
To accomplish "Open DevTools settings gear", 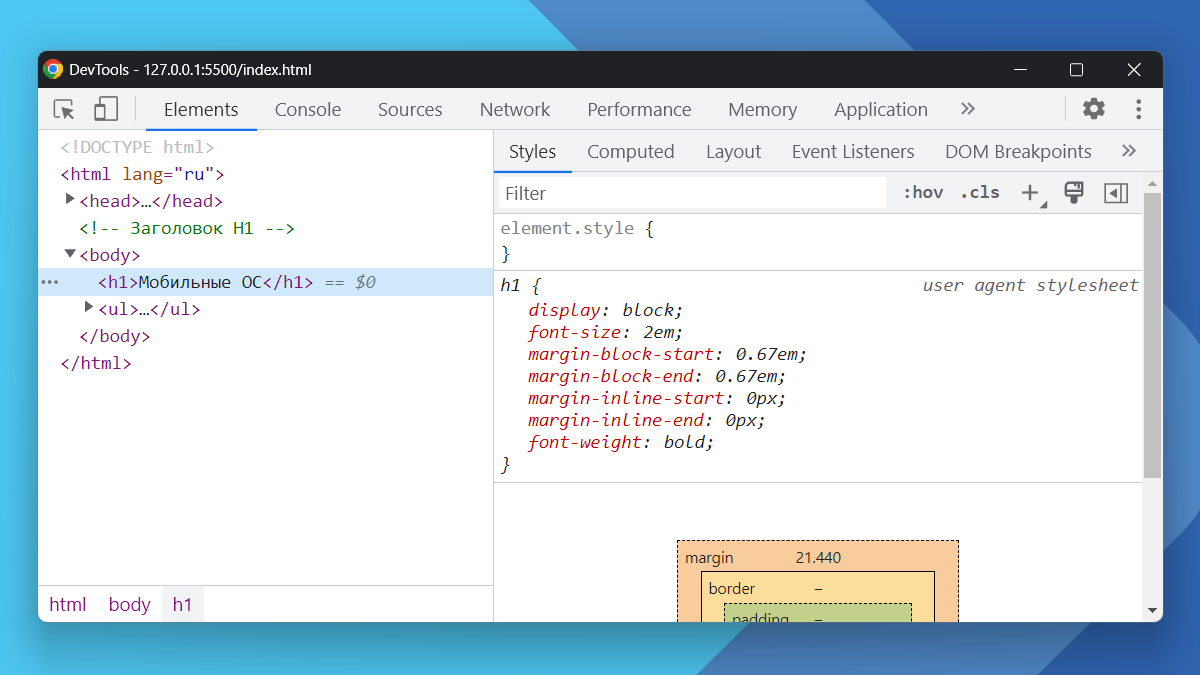I will point(1094,109).
